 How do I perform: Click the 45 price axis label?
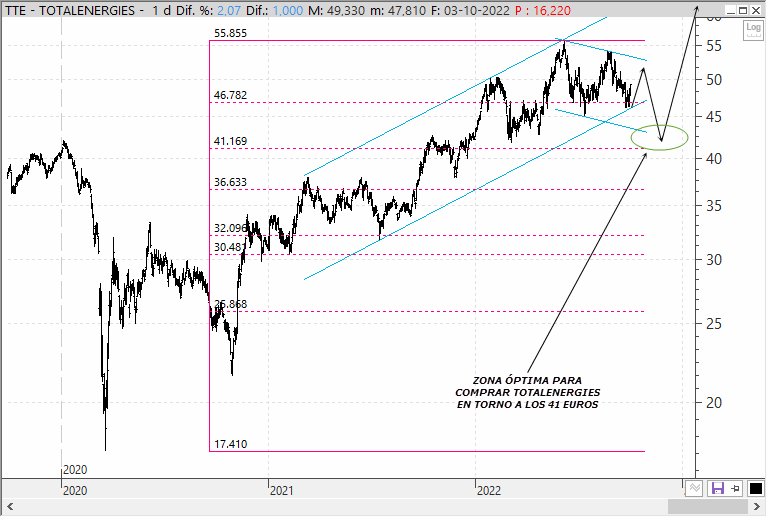(x=714, y=117)
